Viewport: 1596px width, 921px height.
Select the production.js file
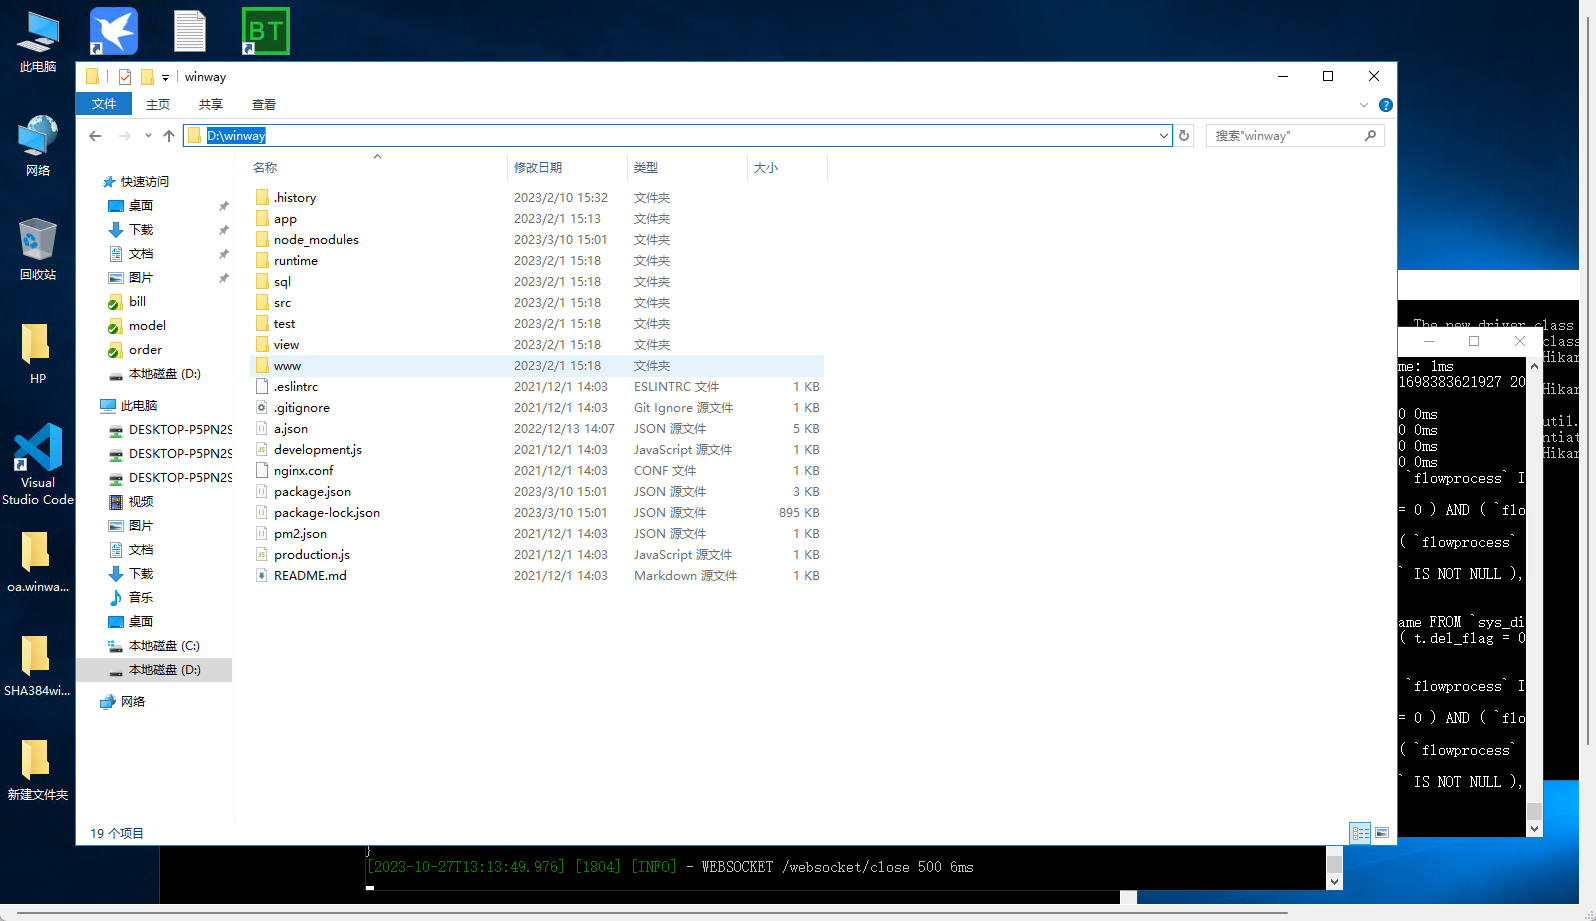click(x=311, y=555)
